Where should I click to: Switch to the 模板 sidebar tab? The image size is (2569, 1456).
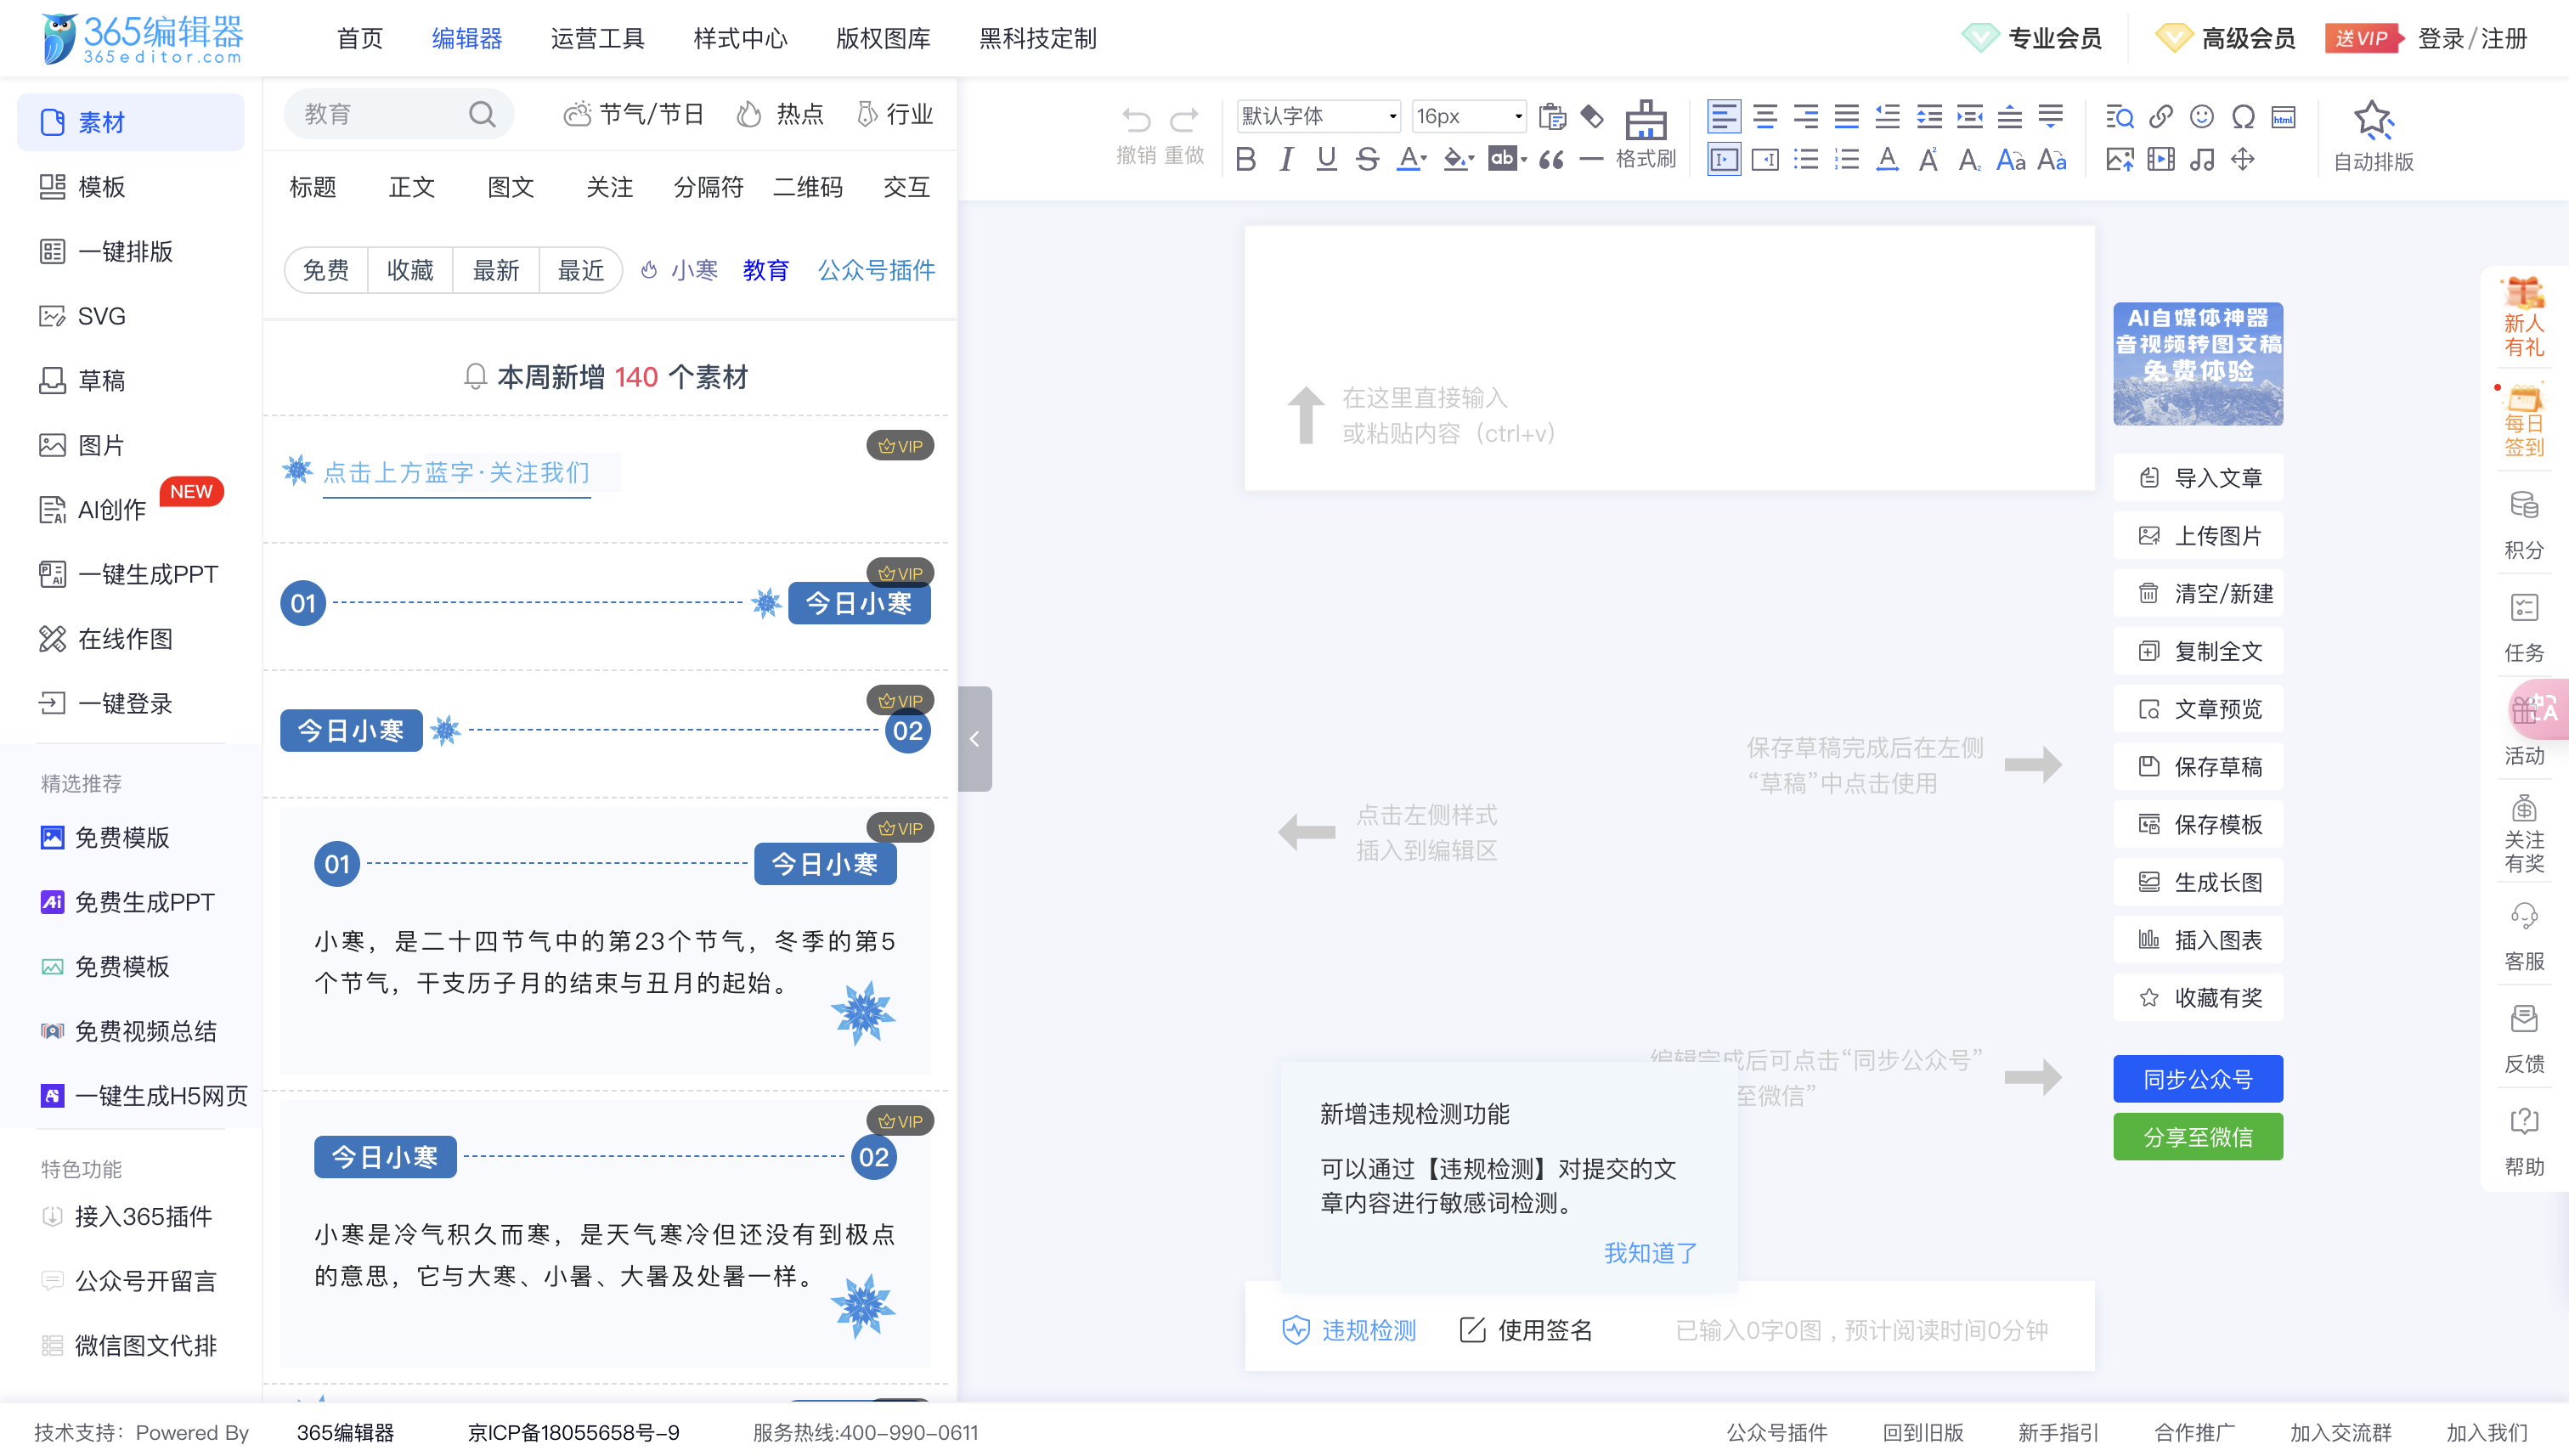coord(100,187)
